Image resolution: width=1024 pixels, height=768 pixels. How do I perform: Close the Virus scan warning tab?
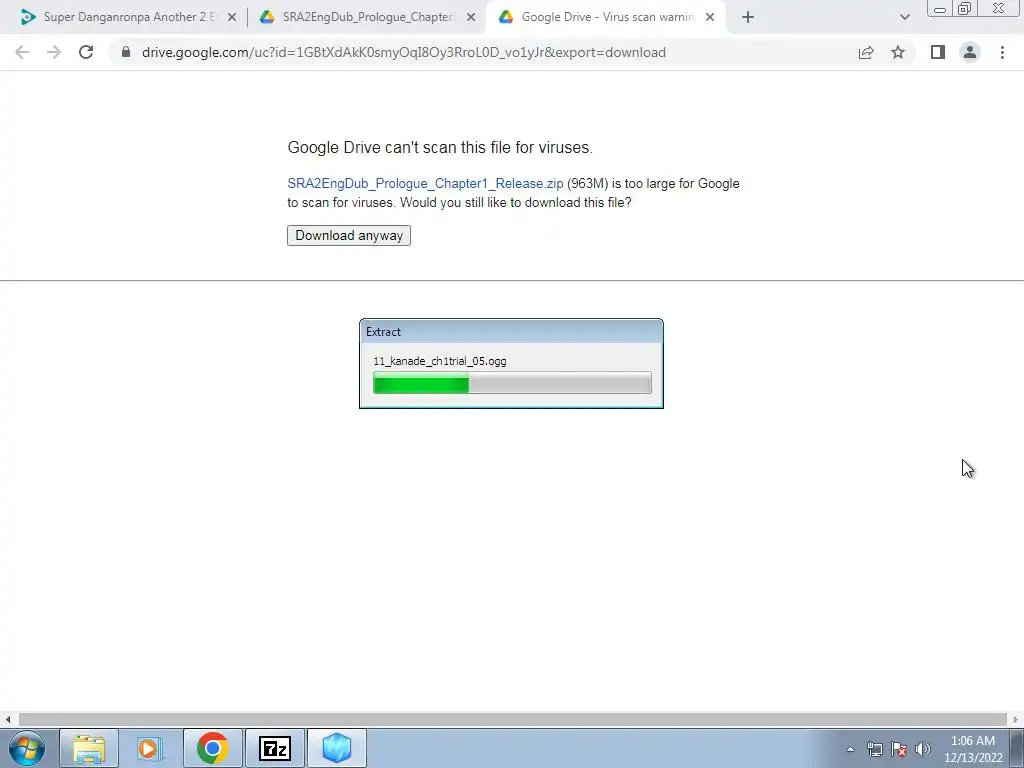point(710,17)
